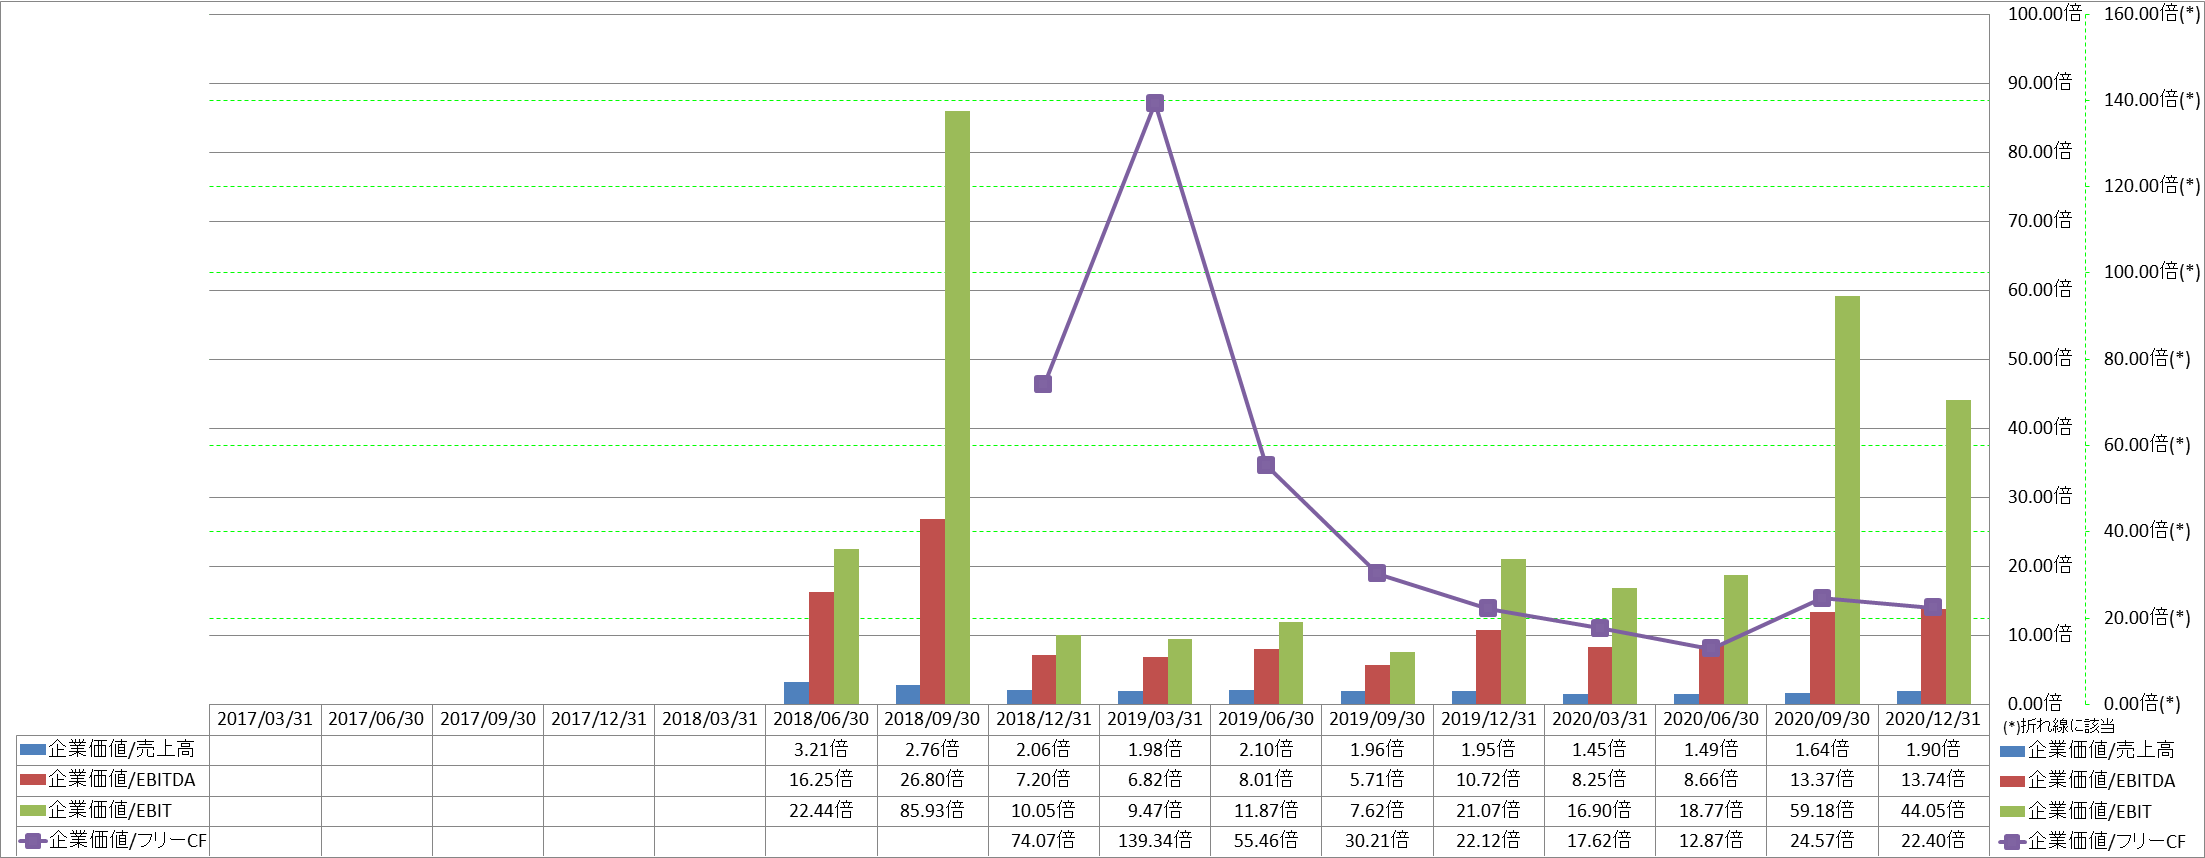Viewport: 2205px width, 858px height.
Task: Click the 2019/03/31 date column header
Action: pos(1155,719)
